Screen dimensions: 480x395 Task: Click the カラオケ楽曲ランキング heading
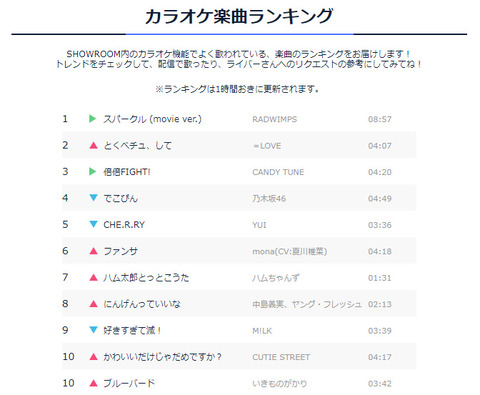coord(239,16)
